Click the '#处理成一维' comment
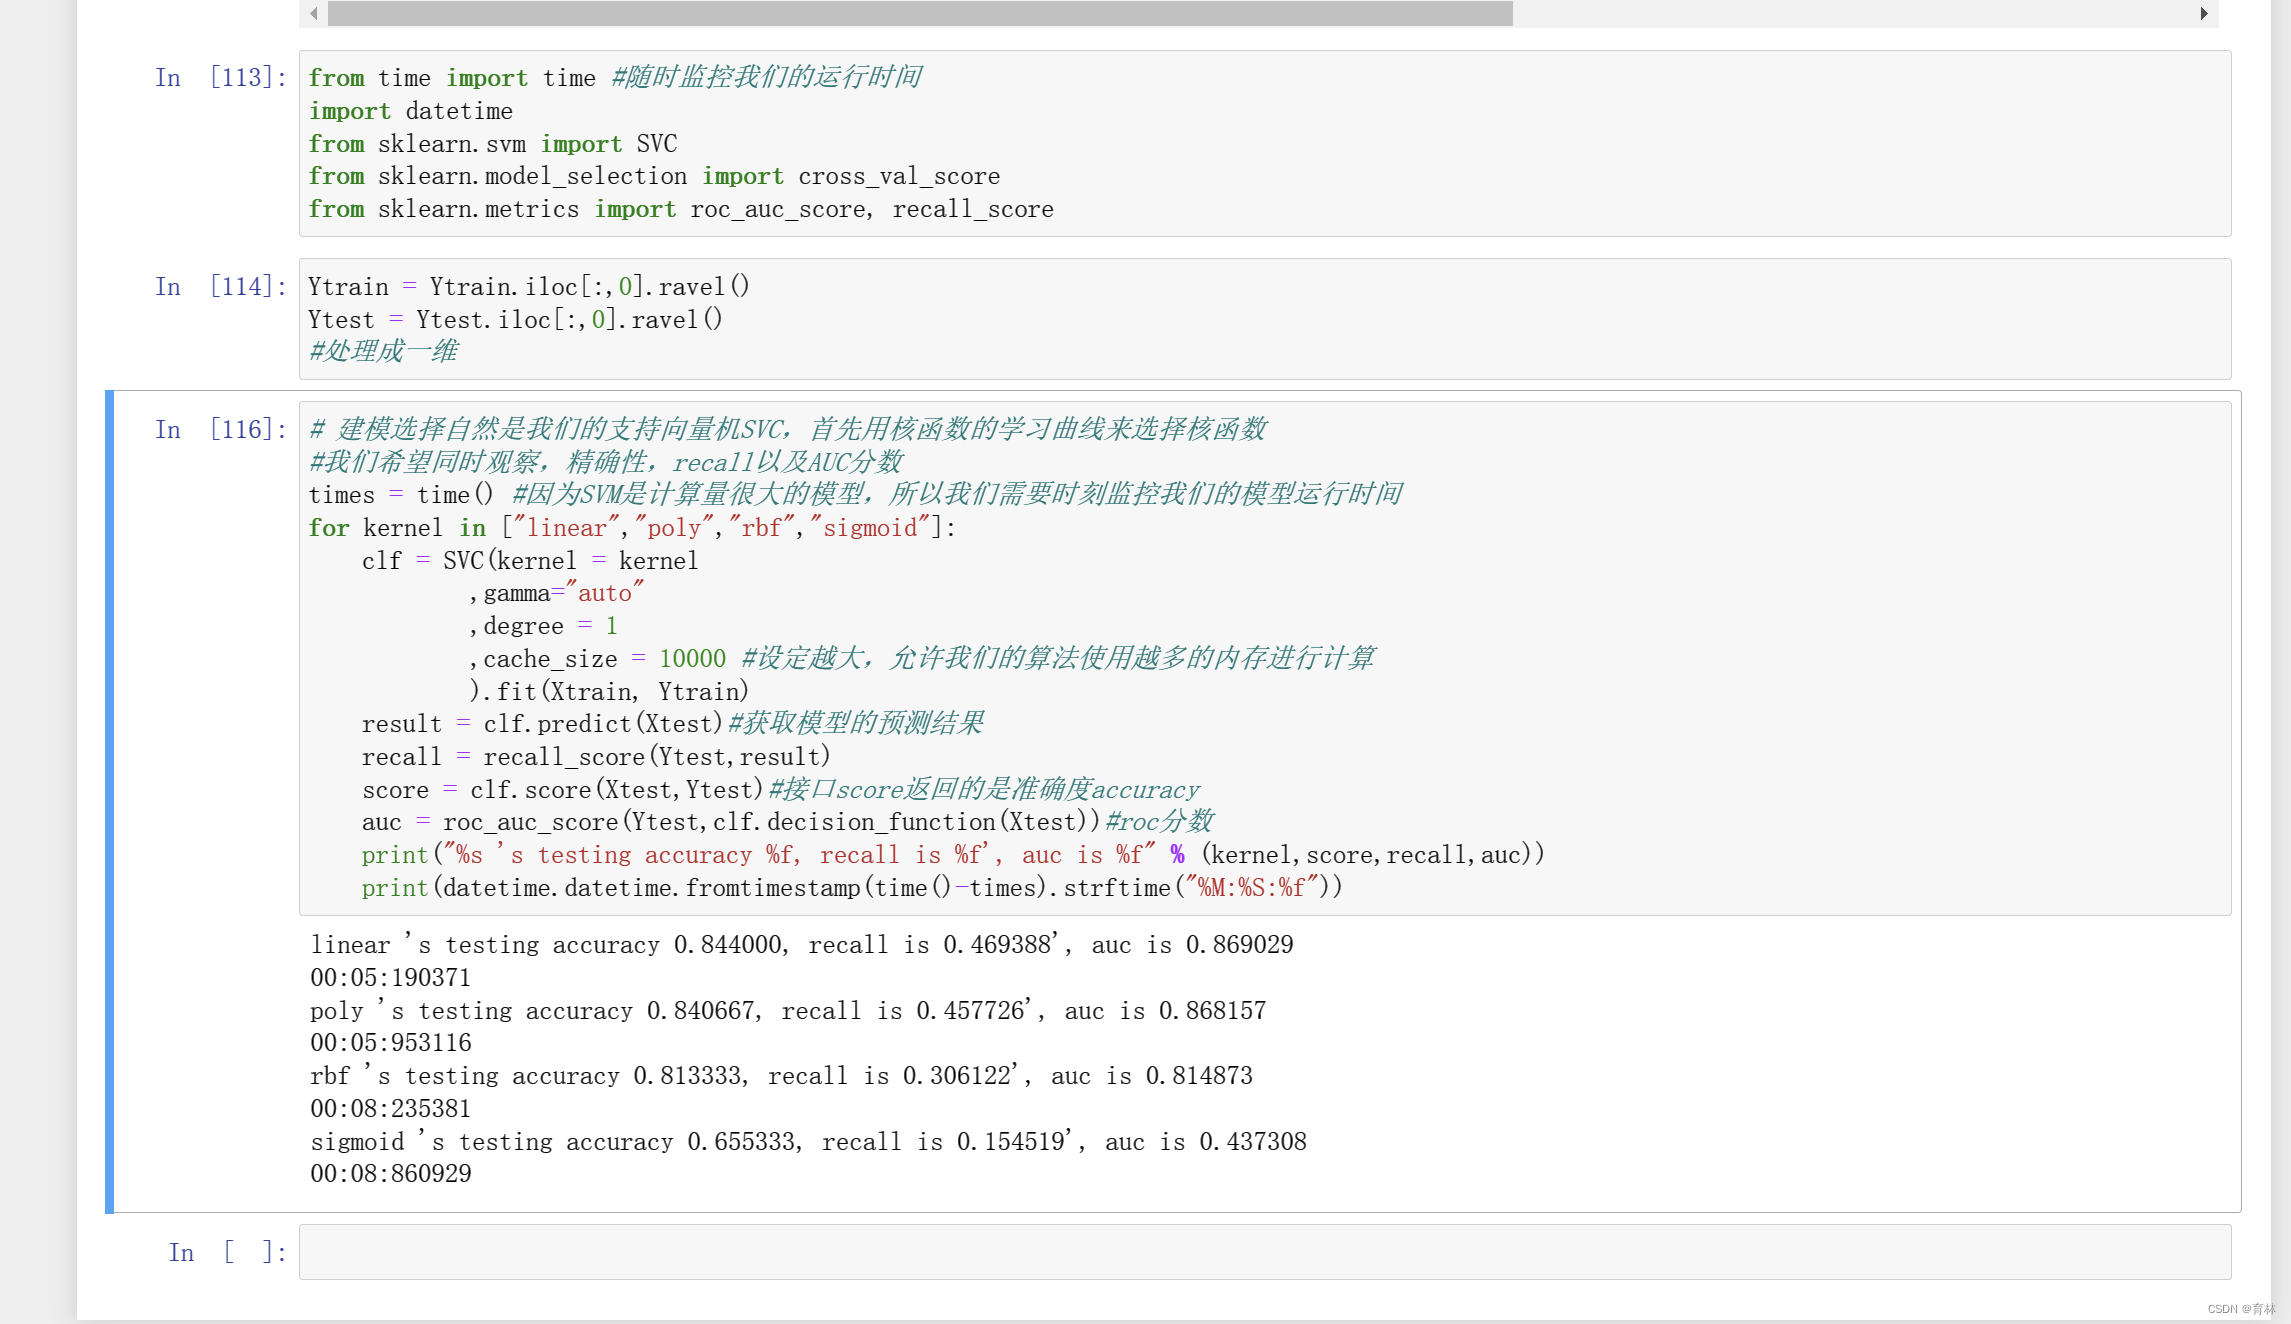The height and width of the screenshot is (1324, 2291). (x=384, y=351)
